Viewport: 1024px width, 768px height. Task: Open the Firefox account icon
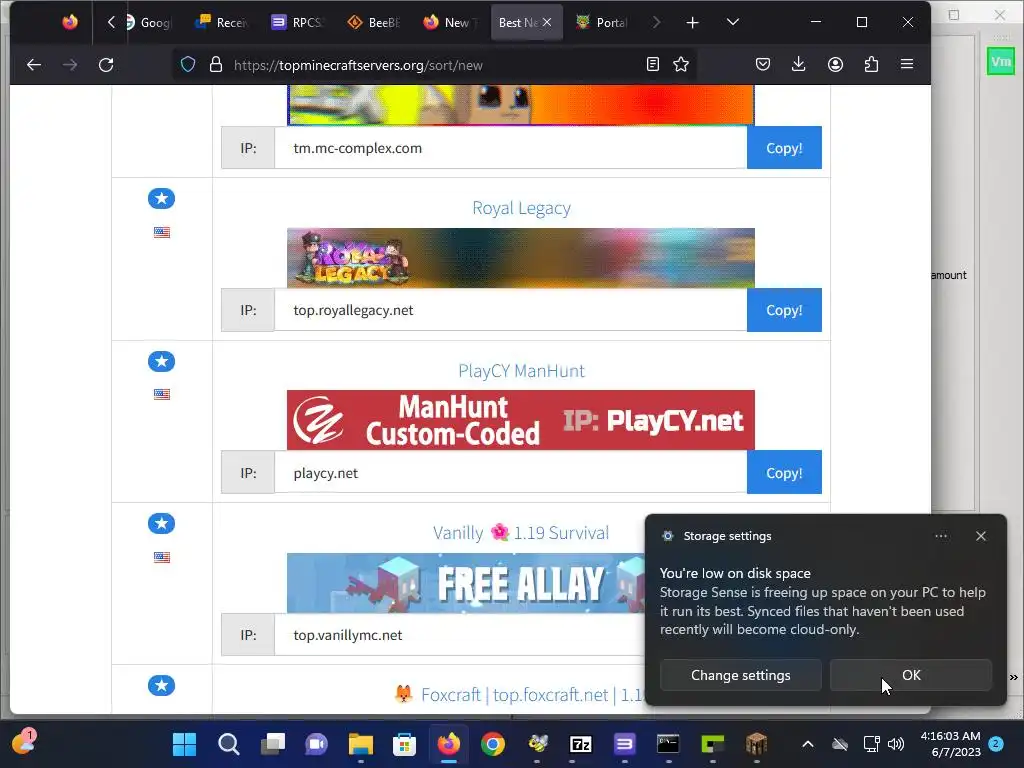tap(835, 64)
